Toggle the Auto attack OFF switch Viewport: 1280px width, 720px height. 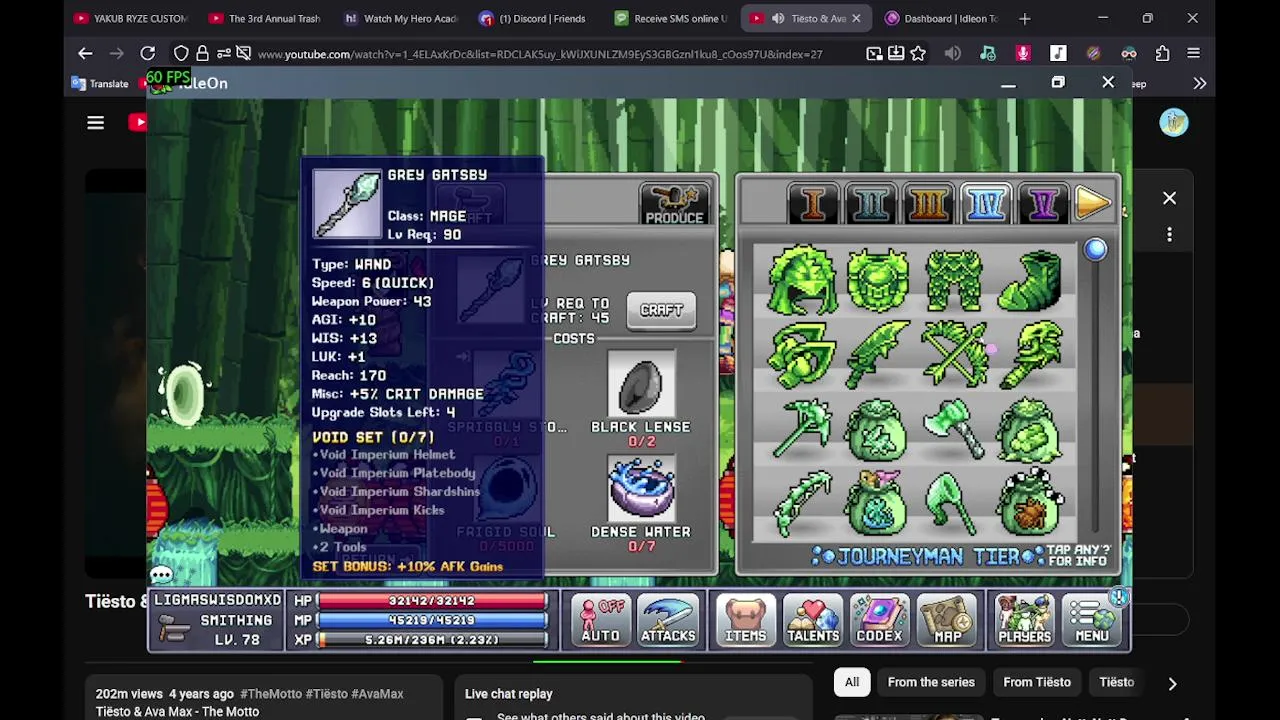point(601,620)
